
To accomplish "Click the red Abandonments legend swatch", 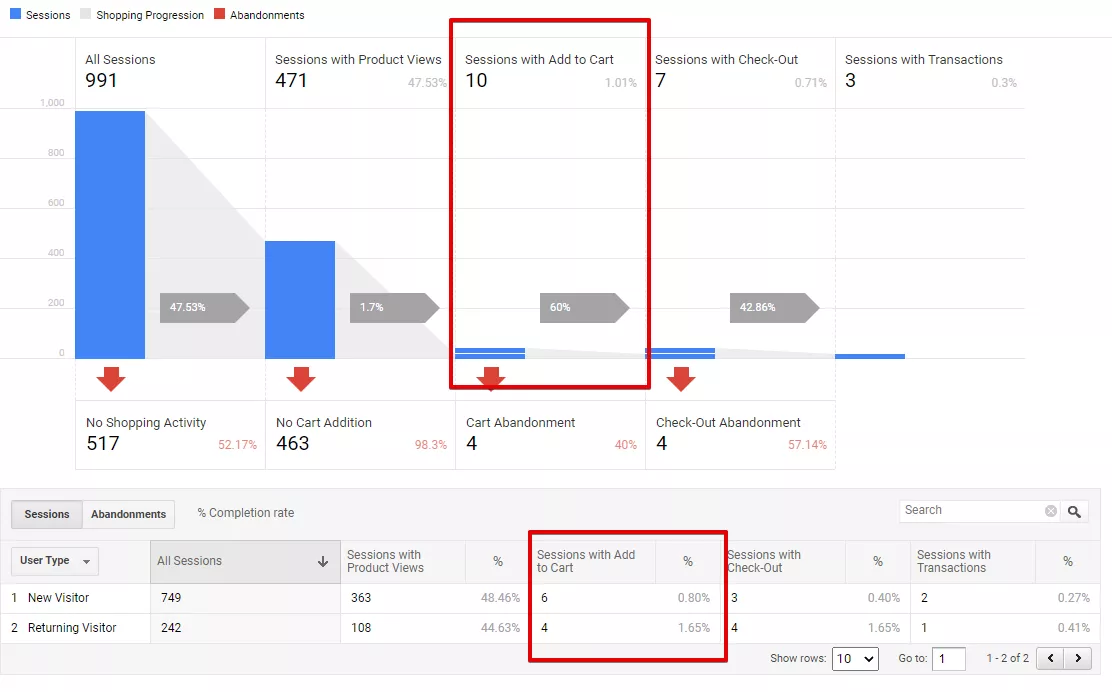I will click(219, 14).
